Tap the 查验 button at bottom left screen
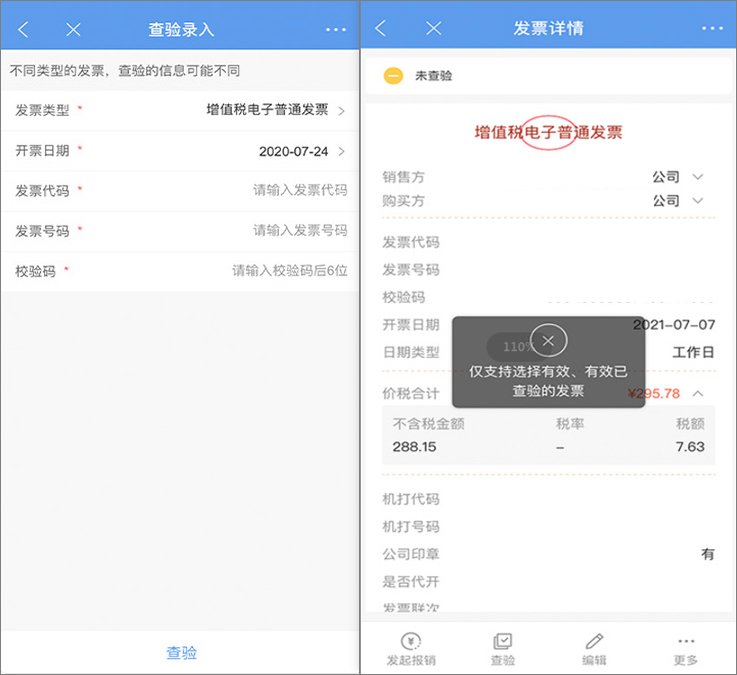This screenshot has width=737, height=675. [x=181, y=652]
